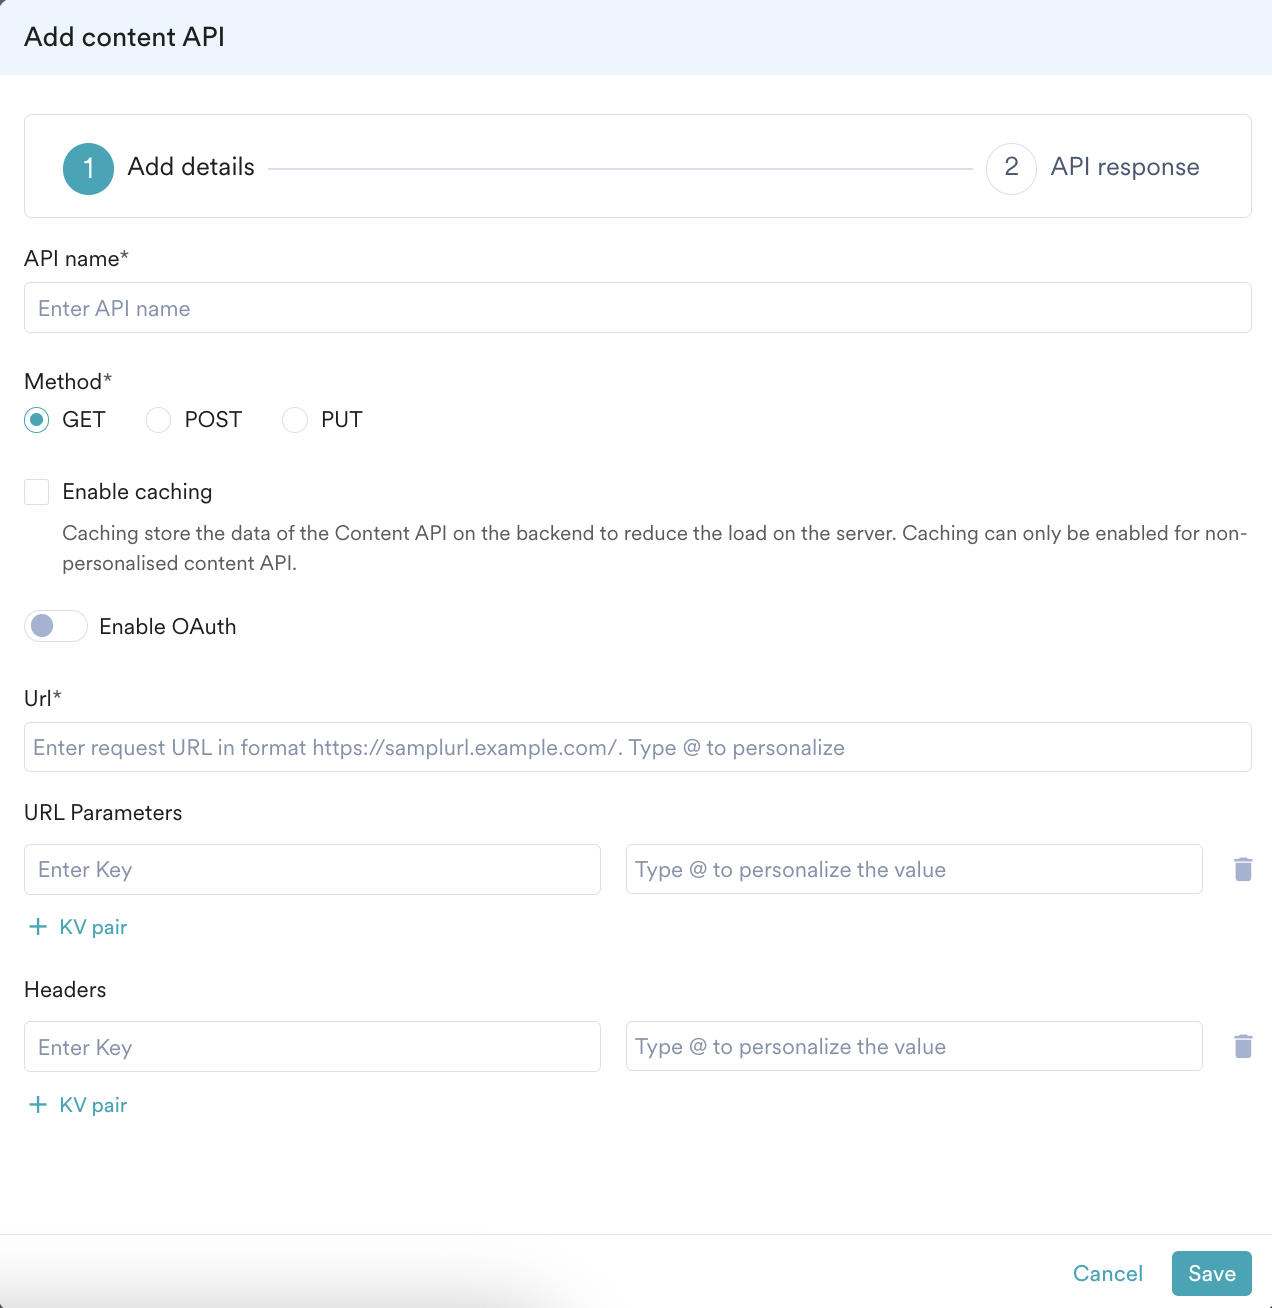Tick the Enable caching checkbox
This screenshot has height=1308, width=1272.
pyautogui.click(x=37, y=492)
